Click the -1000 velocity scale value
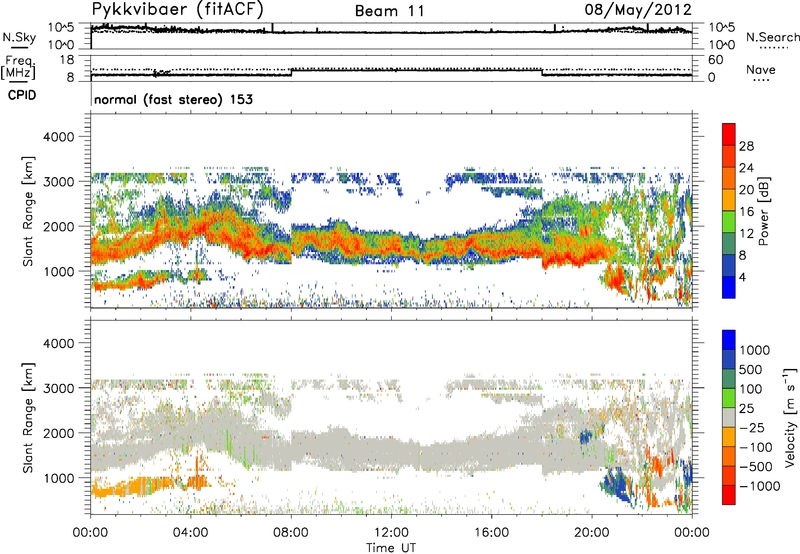This screenshot has width=800, height=554. coord(760,486)
